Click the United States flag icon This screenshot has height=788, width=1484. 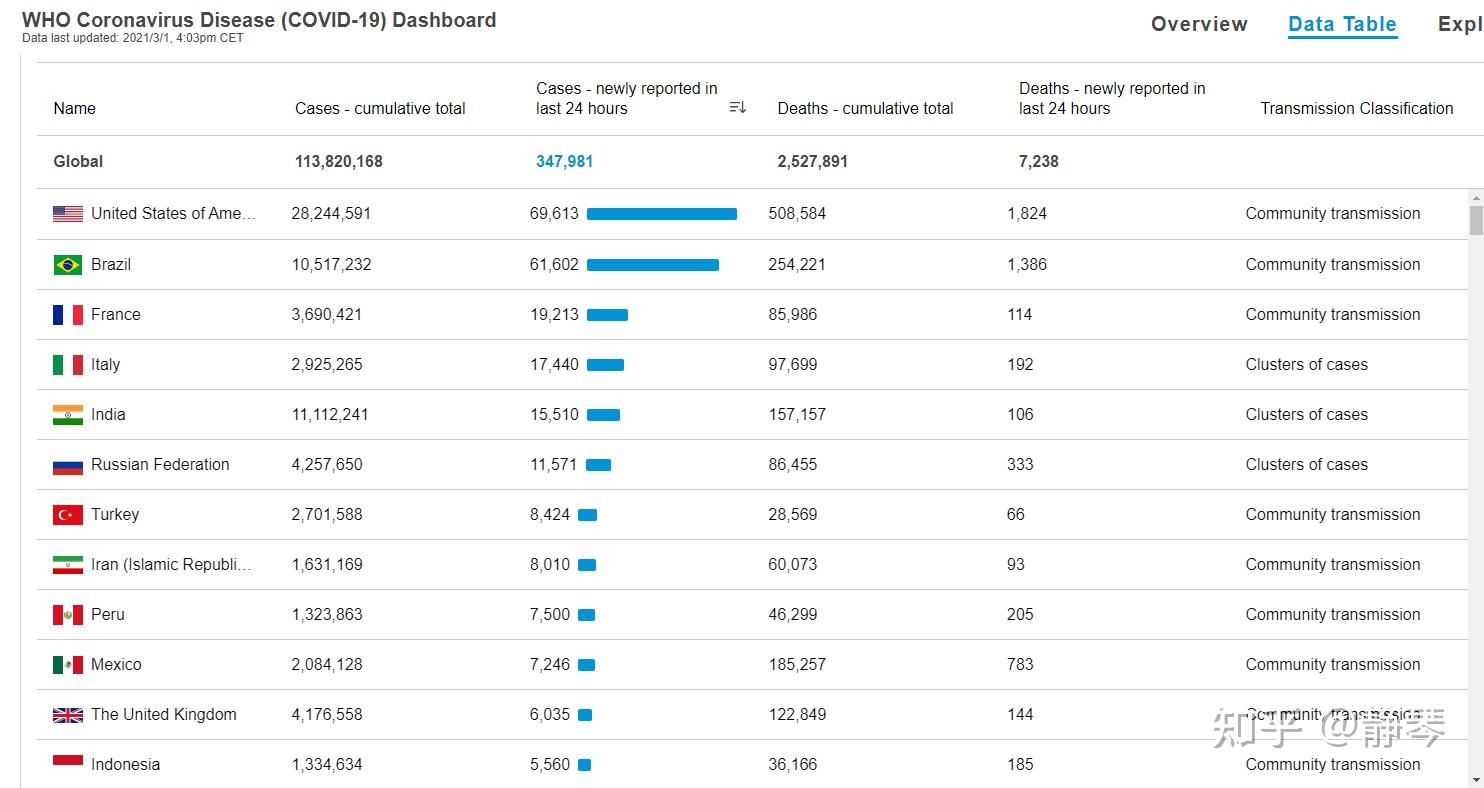68,214
